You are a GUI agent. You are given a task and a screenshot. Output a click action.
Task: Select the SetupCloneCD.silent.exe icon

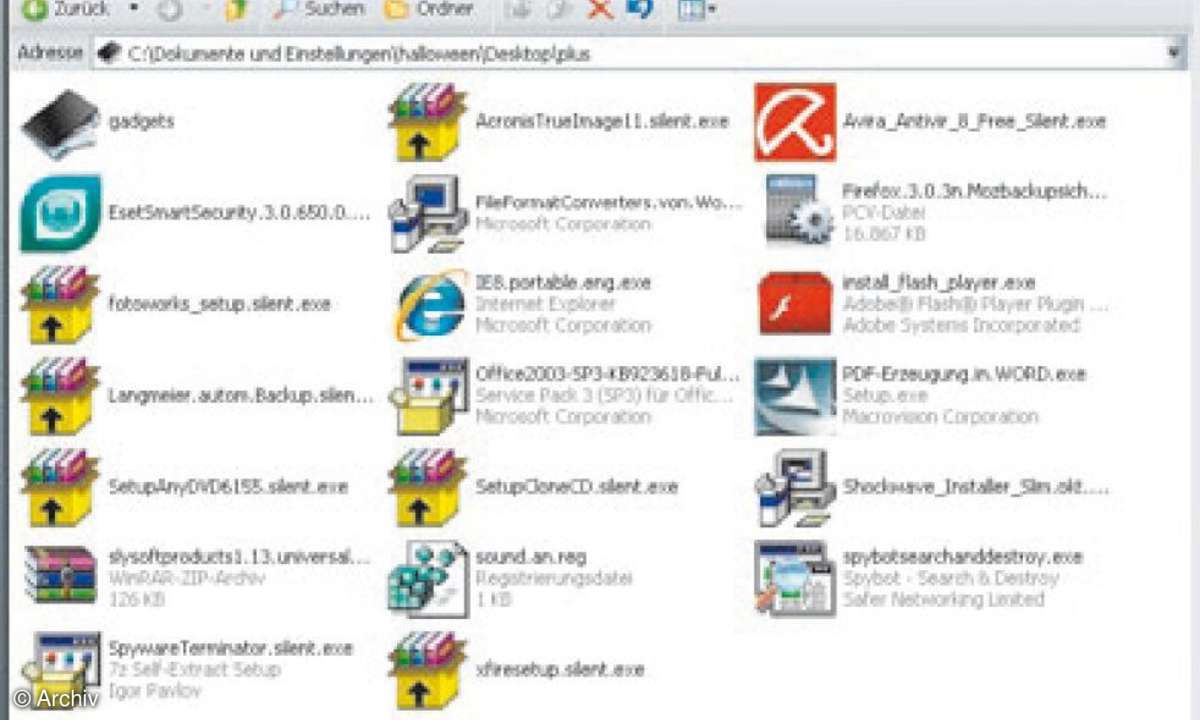[x=427, y=487]
